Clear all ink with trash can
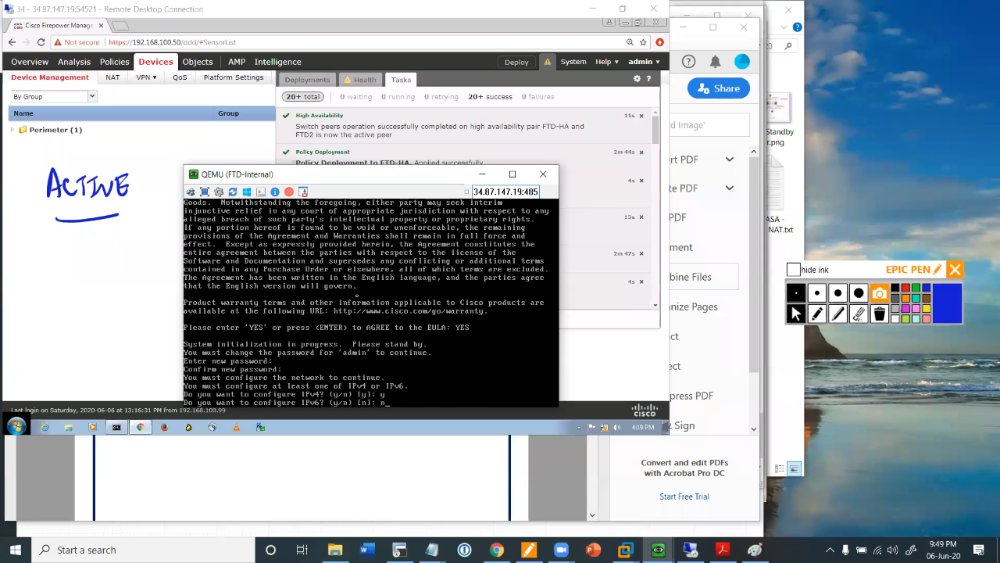This screenshot has width=1000, height=563. point(879,314)
